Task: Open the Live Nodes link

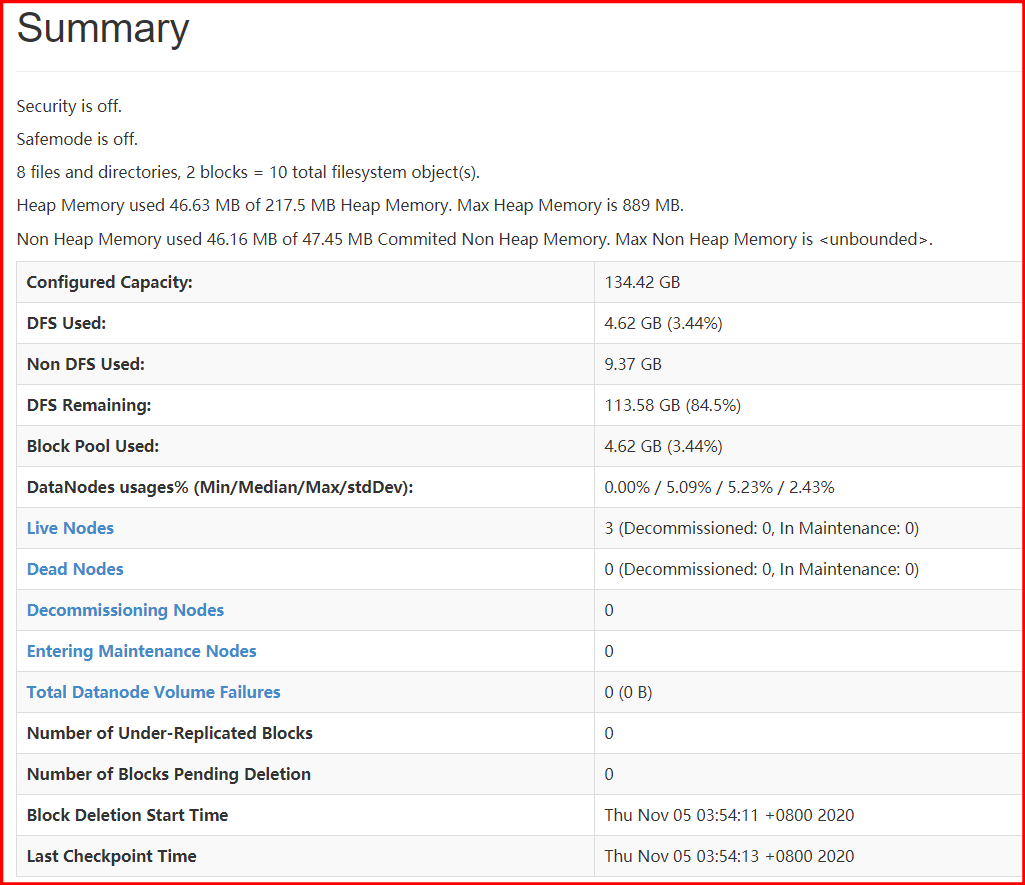Action: [x=70, y=528]
